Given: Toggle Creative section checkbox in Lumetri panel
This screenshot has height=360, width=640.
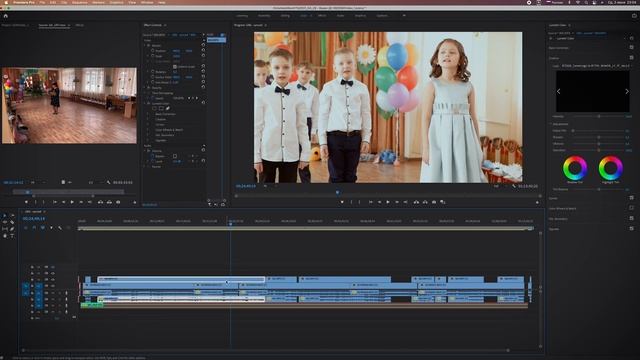Looking at the screenshot, I should [631, 58].
